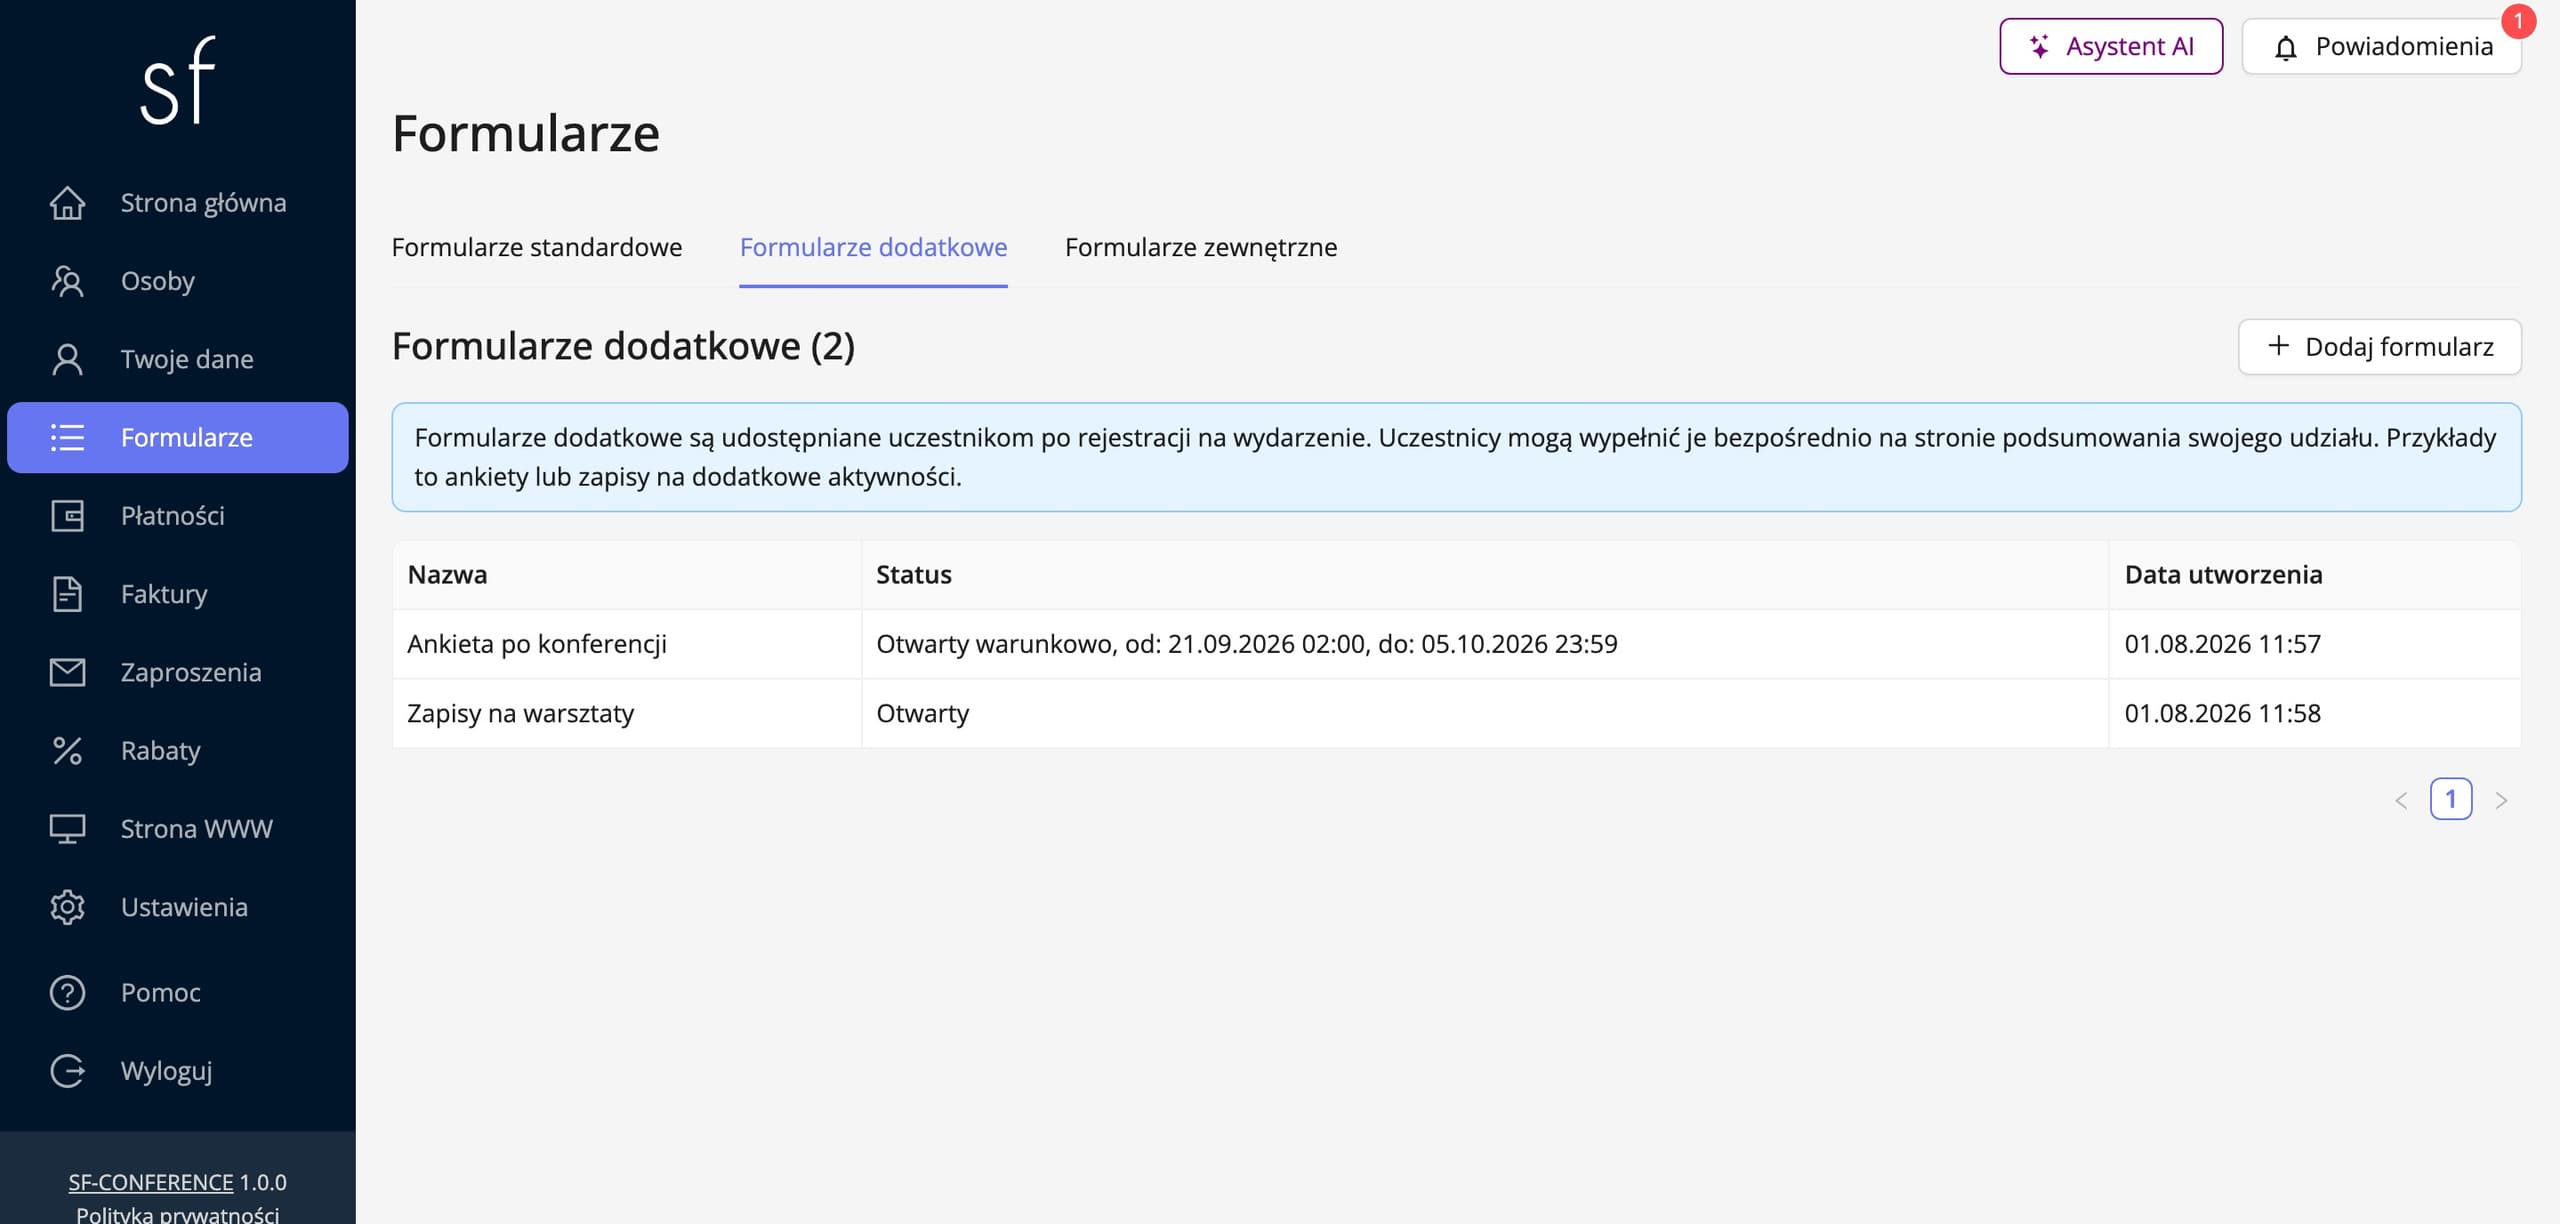The width and height of the screenshot is (2560, 1224).
Task: Go to next page with right chevron
Action: [2501, 800]
